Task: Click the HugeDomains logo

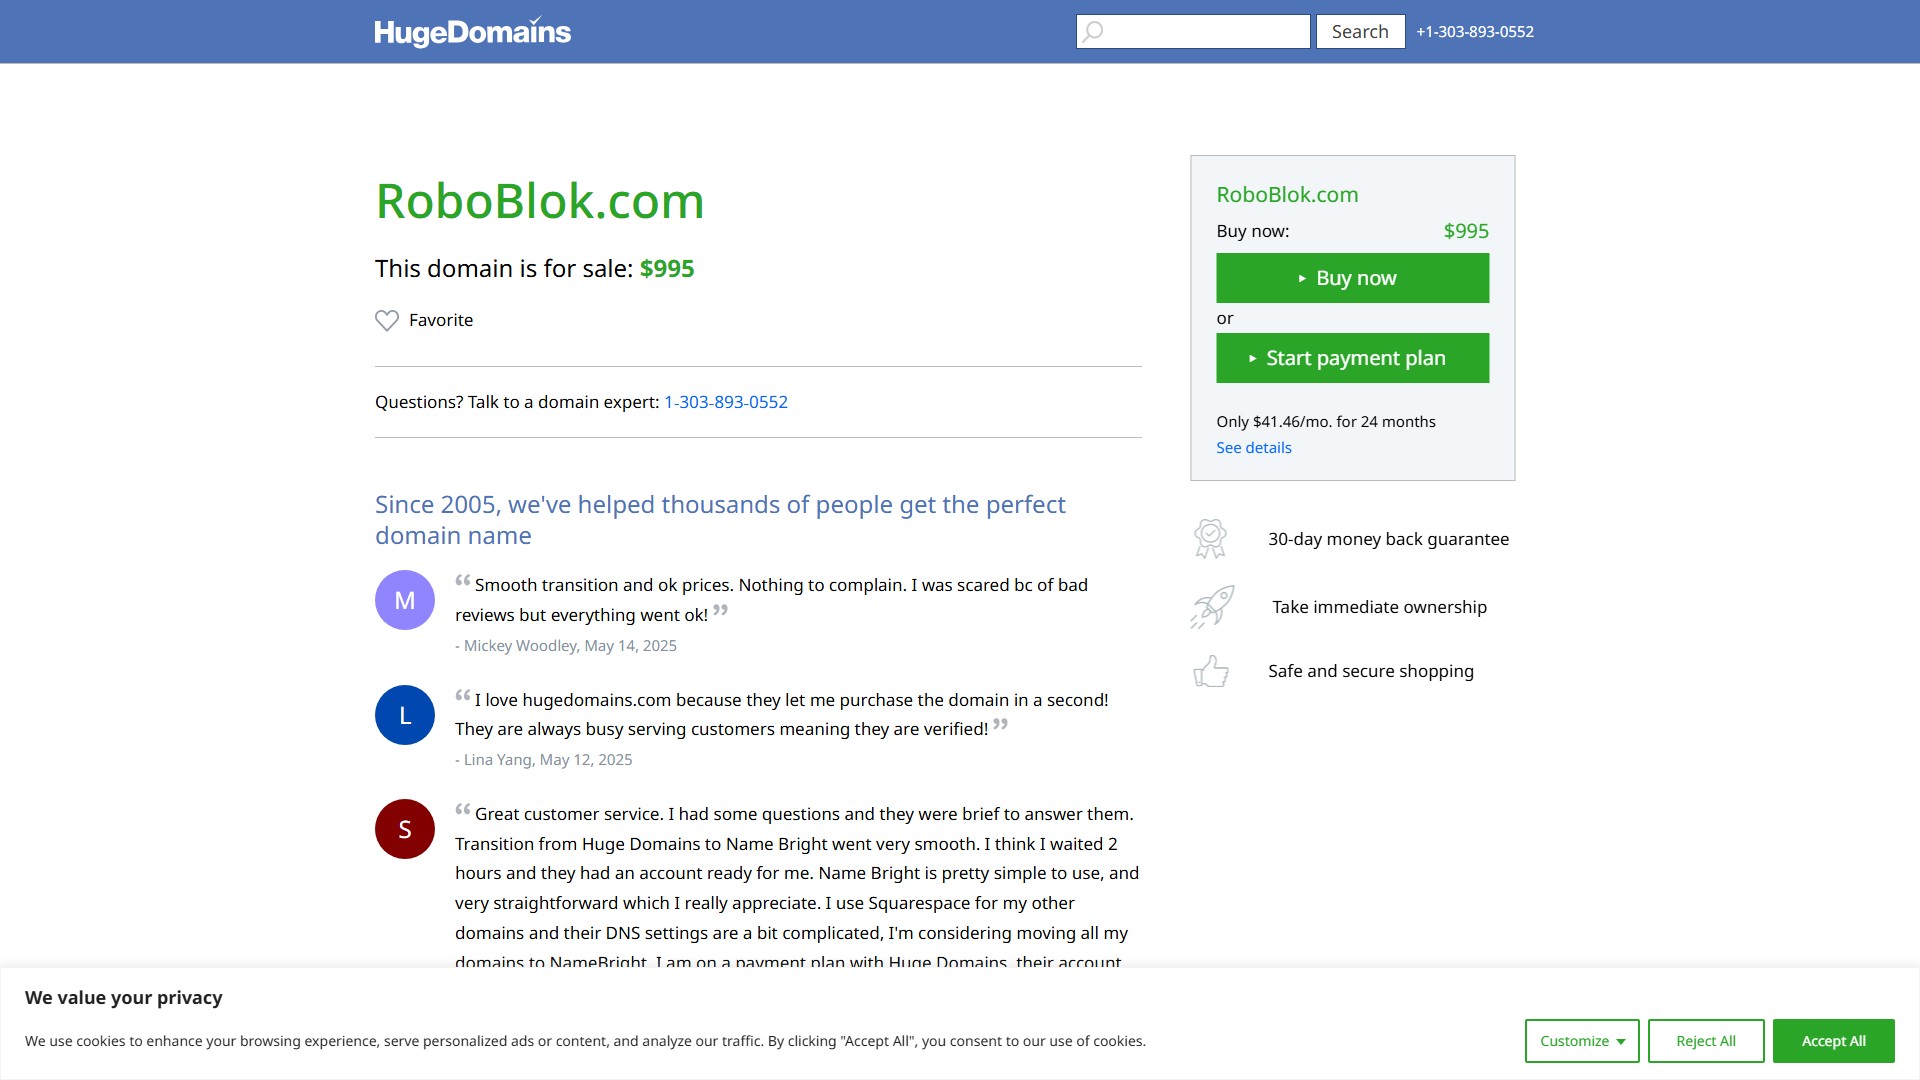Action: click(472, 31)
